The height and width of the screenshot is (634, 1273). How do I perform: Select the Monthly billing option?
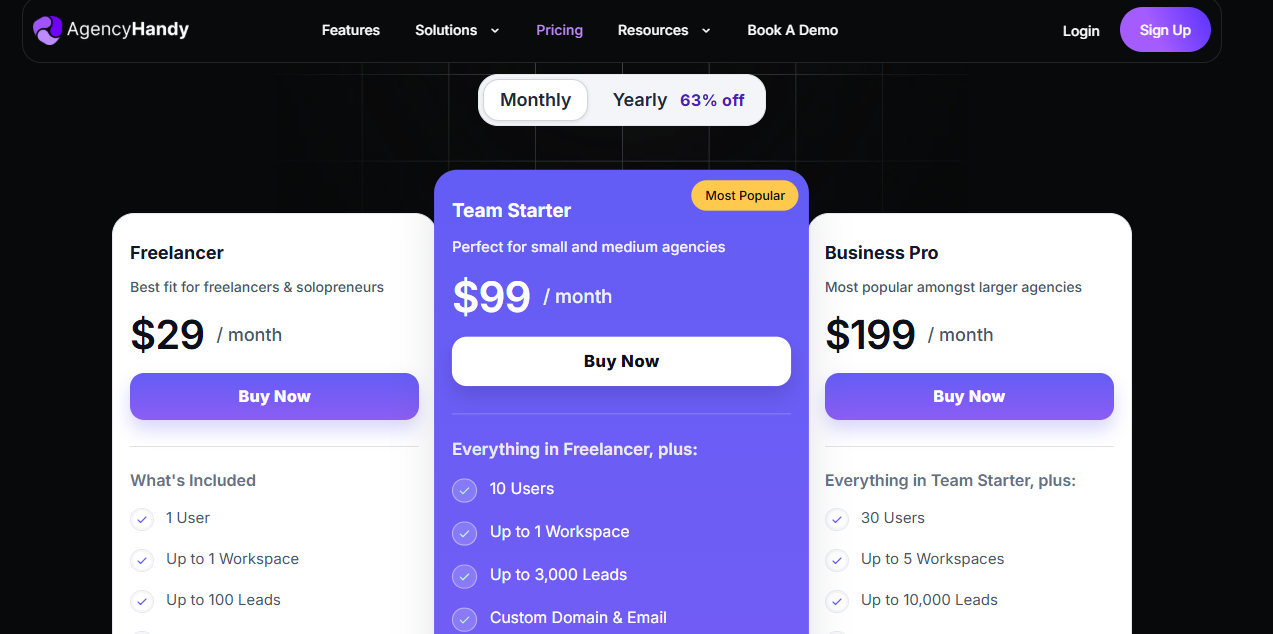(534, 99)
